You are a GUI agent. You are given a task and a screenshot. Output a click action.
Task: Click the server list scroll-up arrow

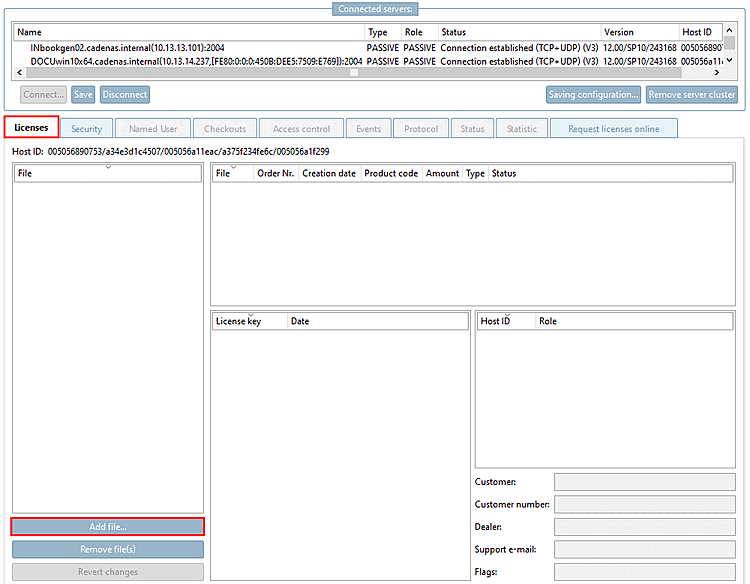pyautogui.click(x=729, y=30)
